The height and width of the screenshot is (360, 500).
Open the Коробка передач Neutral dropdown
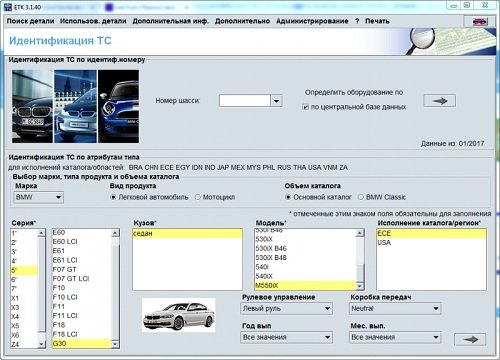coord(395,309)
